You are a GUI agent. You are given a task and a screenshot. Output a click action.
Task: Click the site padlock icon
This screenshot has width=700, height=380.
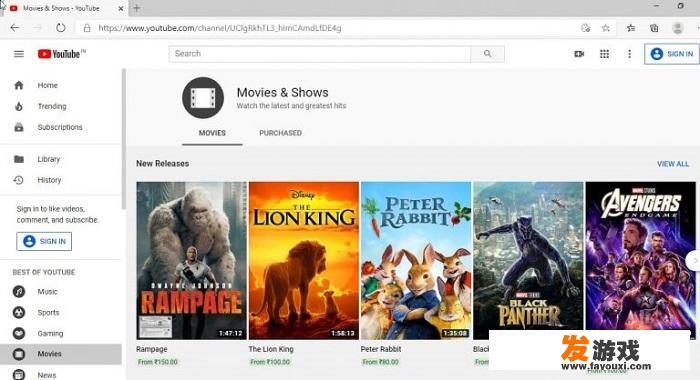tap(87, 28)
